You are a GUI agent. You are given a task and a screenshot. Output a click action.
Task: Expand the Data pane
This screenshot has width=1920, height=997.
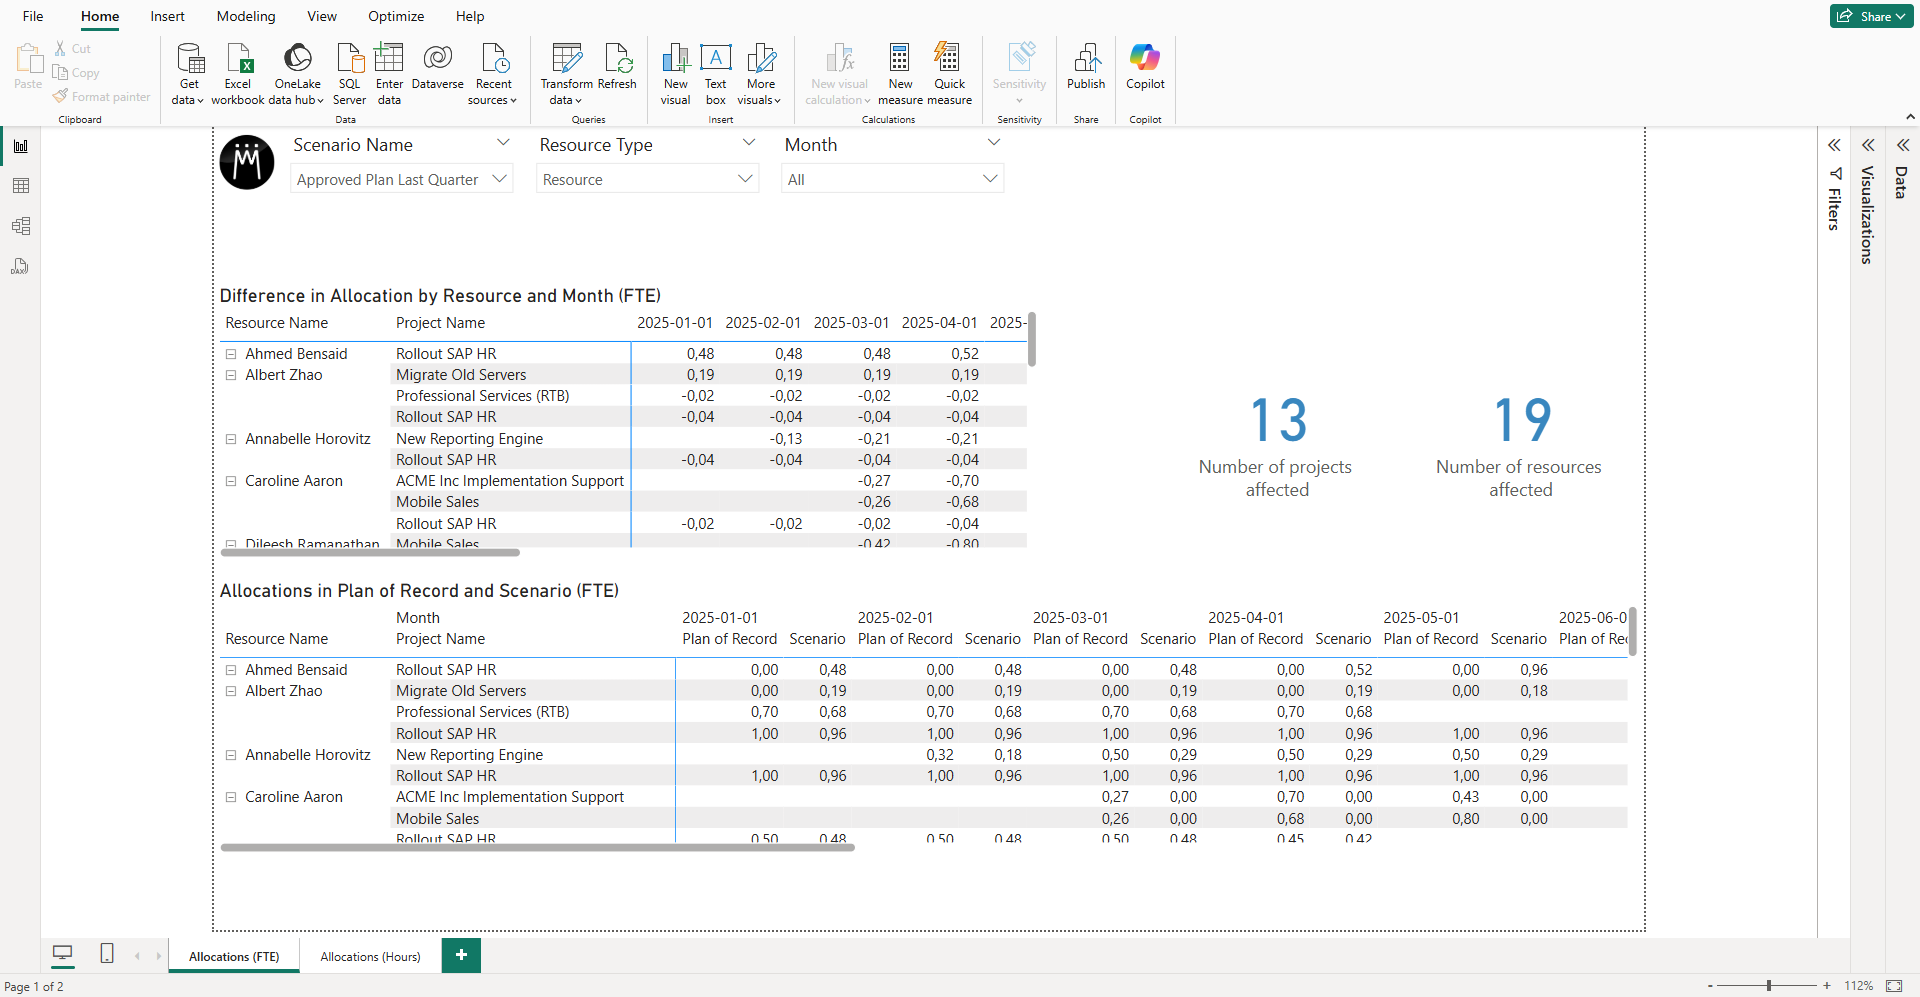pos(1902,145)
